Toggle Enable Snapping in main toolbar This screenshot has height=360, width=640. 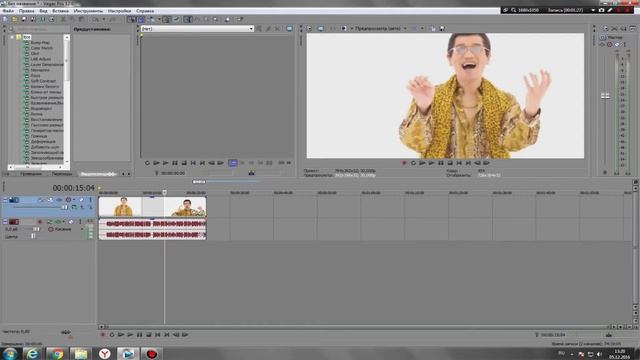[x=131, y=19]
